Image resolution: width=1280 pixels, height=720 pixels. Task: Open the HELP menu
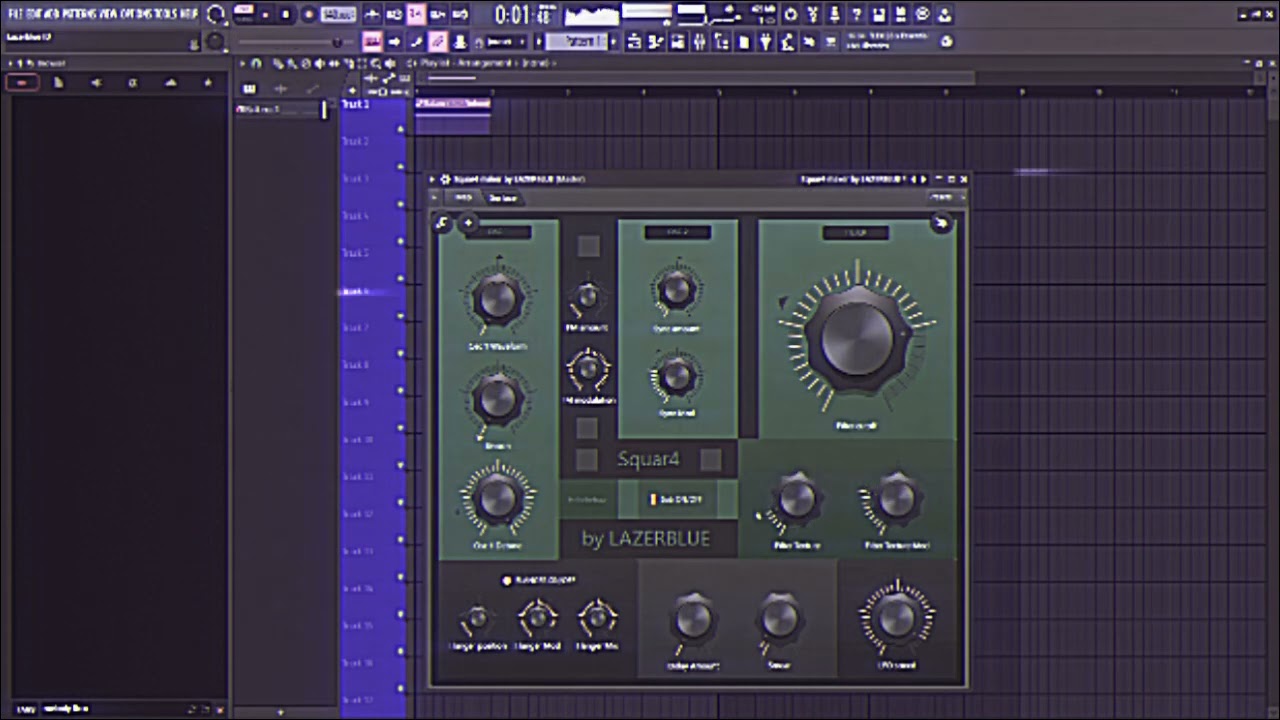189,15
